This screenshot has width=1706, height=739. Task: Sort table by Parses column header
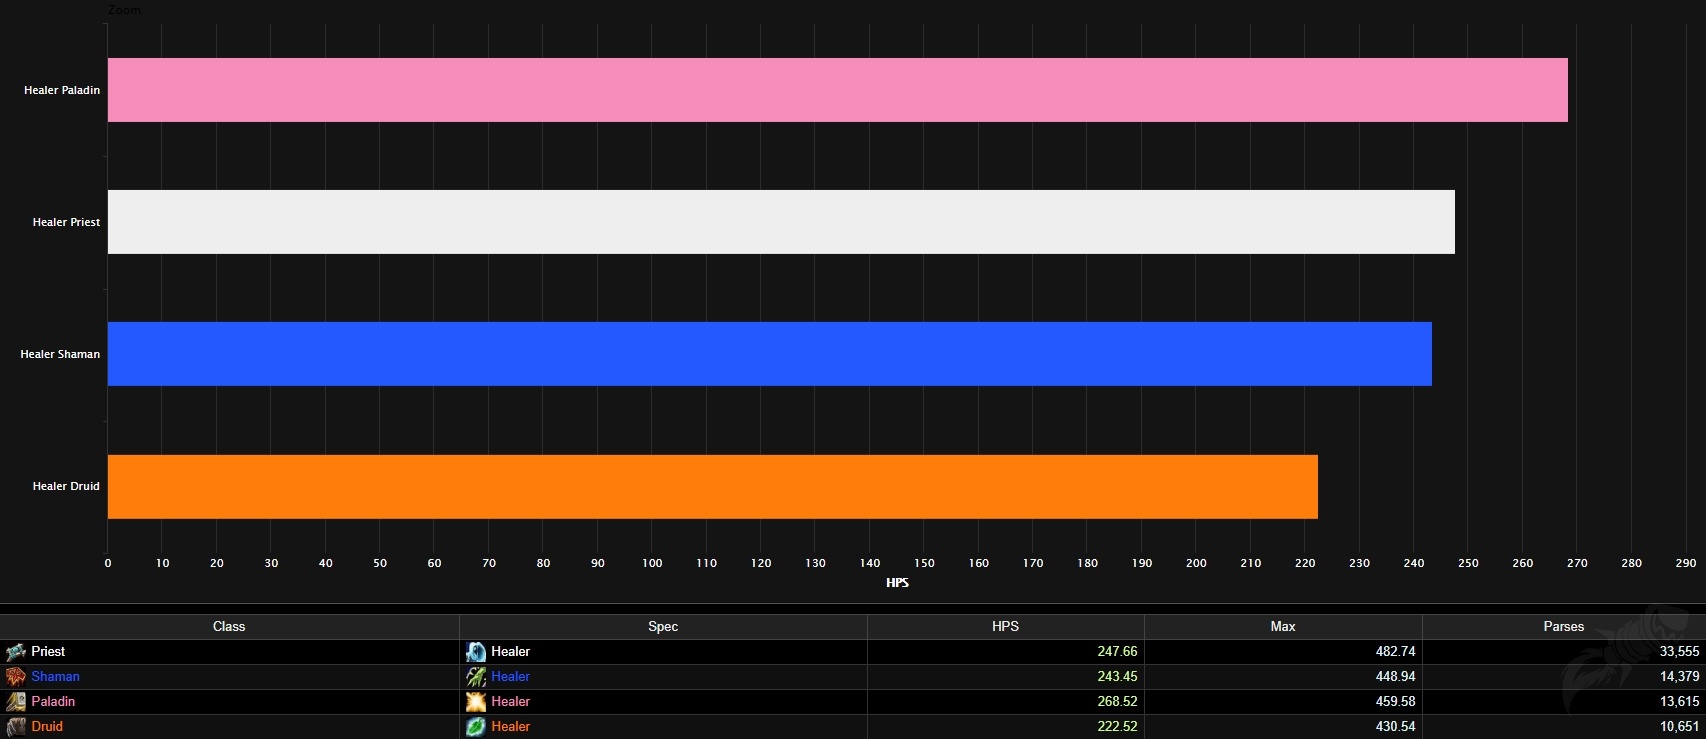[1564, 627]
